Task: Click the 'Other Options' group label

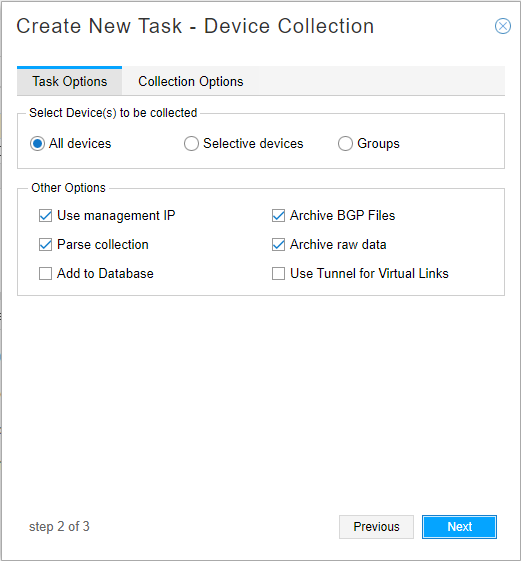Action: click(x=68, y=188)
